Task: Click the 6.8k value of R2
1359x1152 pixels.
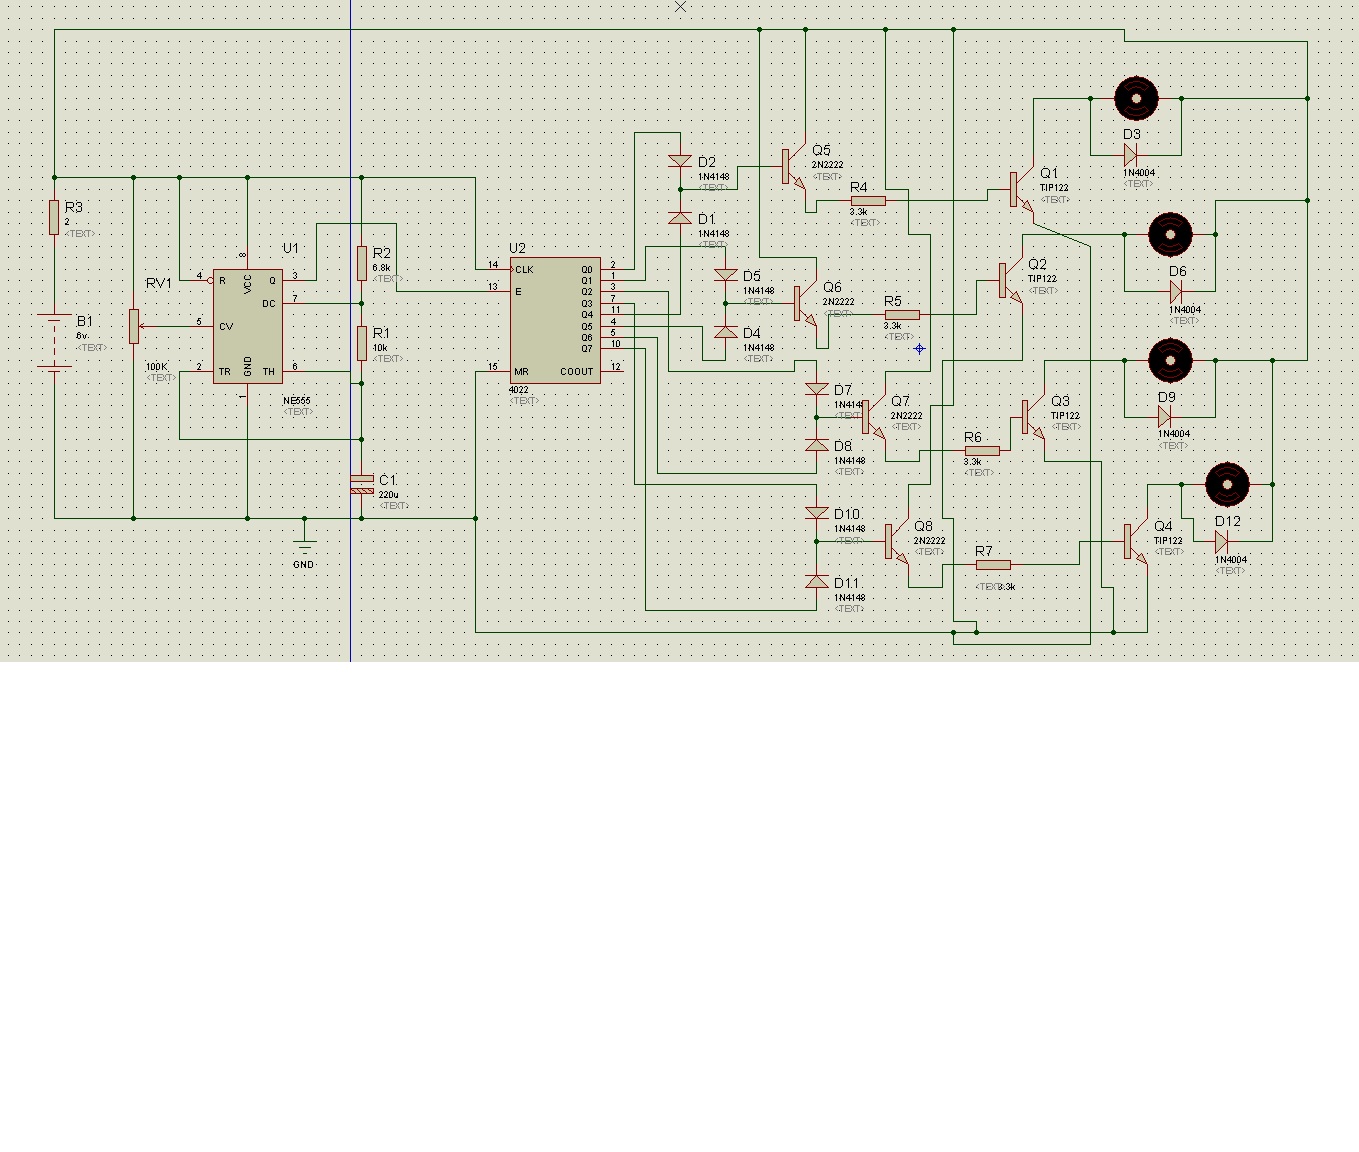Action: tap(381, 268)
